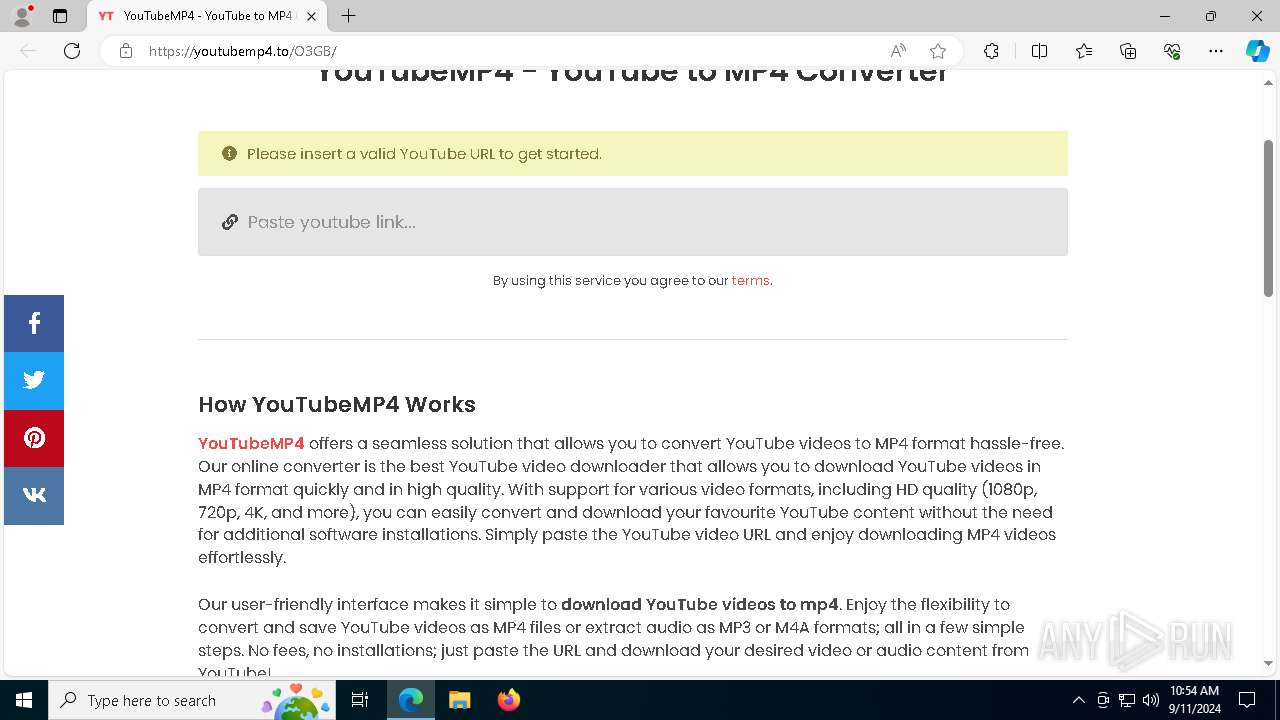
Task: Click the scrollbar down arrow
Action: [1268, 662]
